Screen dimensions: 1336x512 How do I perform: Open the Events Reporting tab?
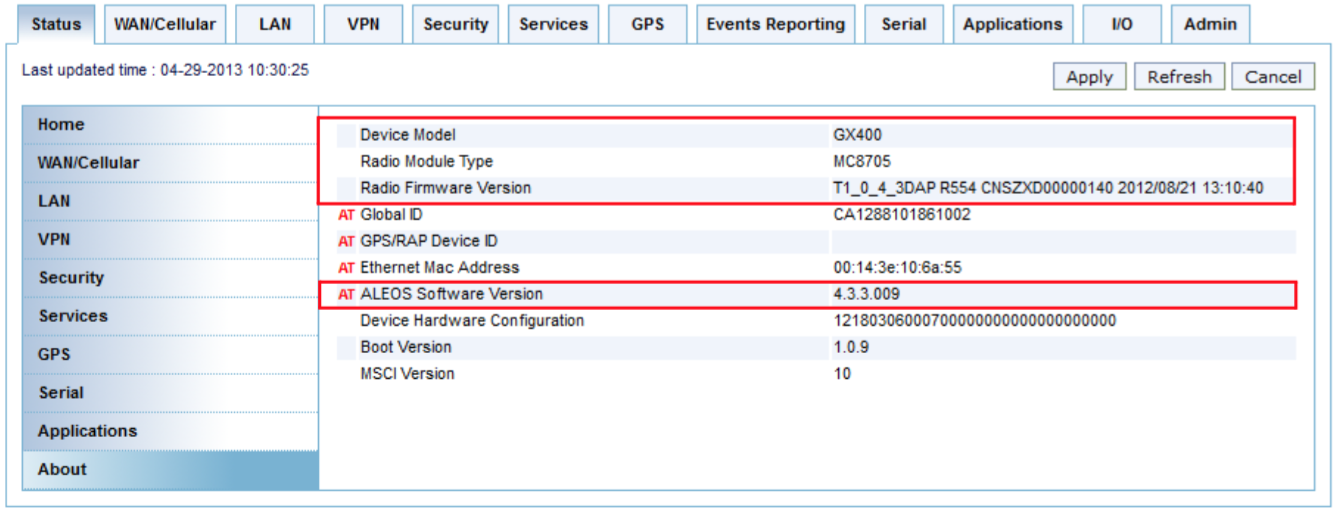click(x=775, y=25)
